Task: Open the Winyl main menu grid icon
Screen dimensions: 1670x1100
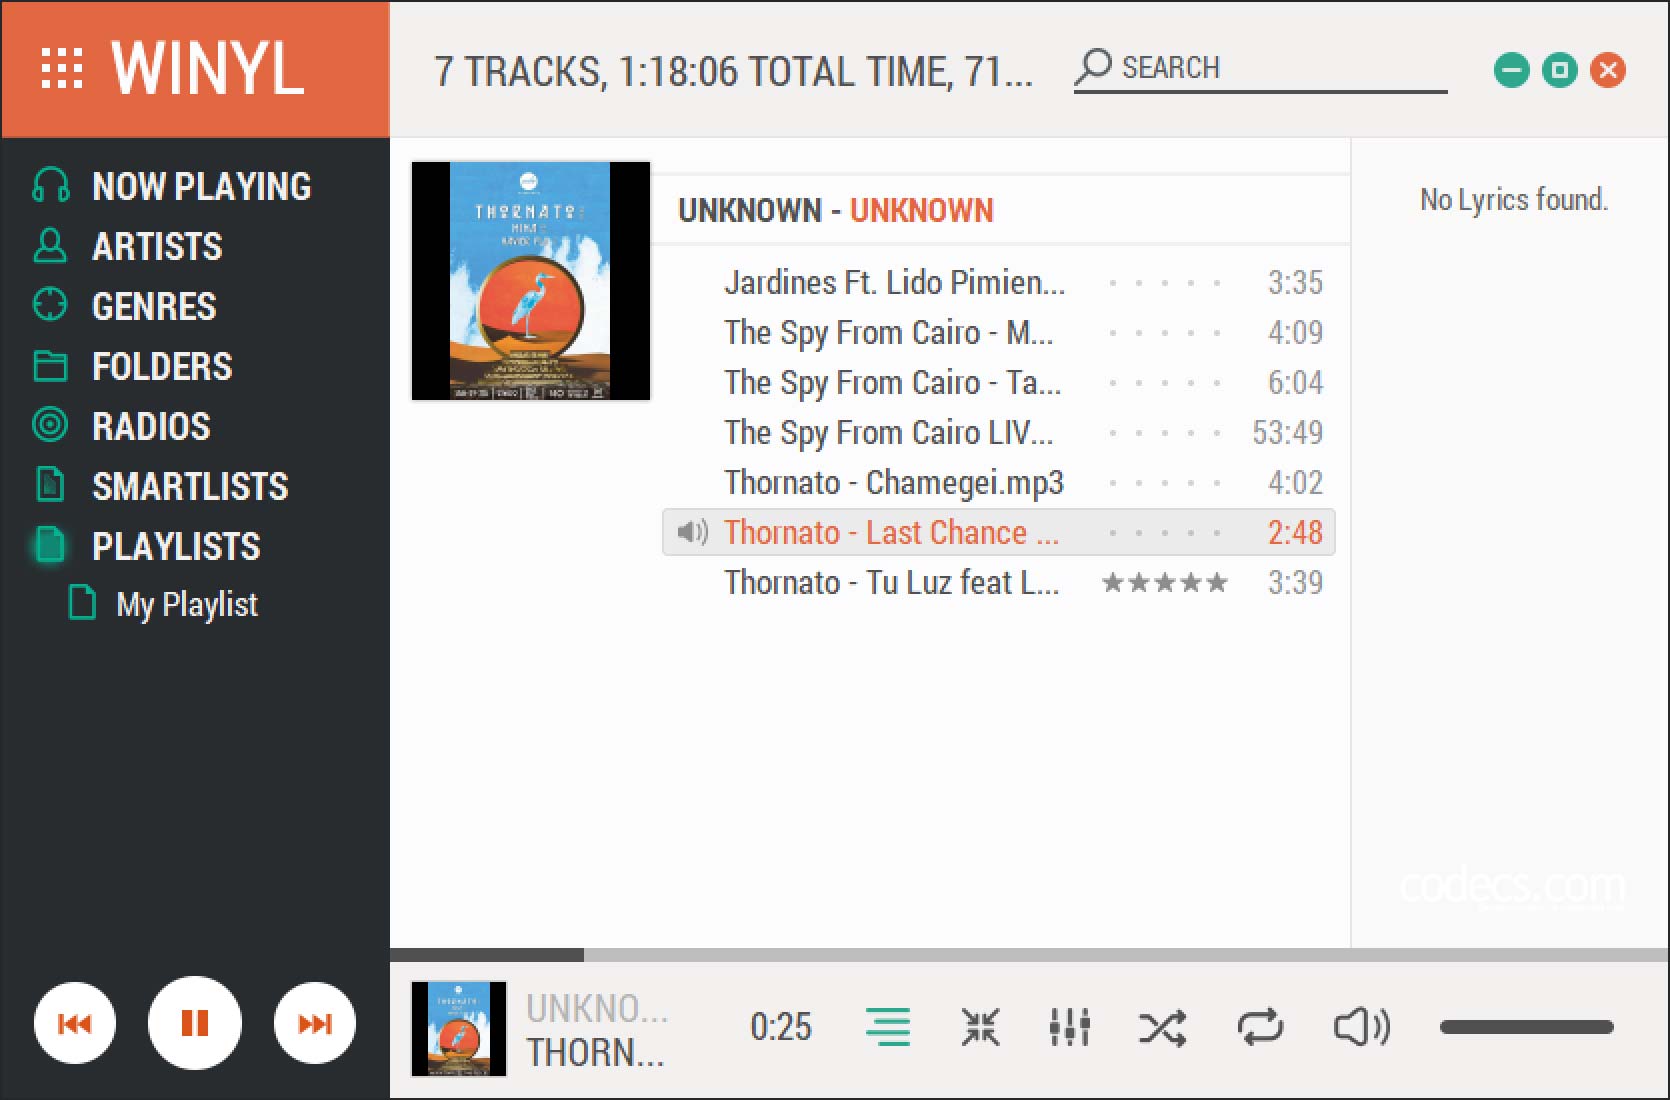Action: [x=62, y=69]
